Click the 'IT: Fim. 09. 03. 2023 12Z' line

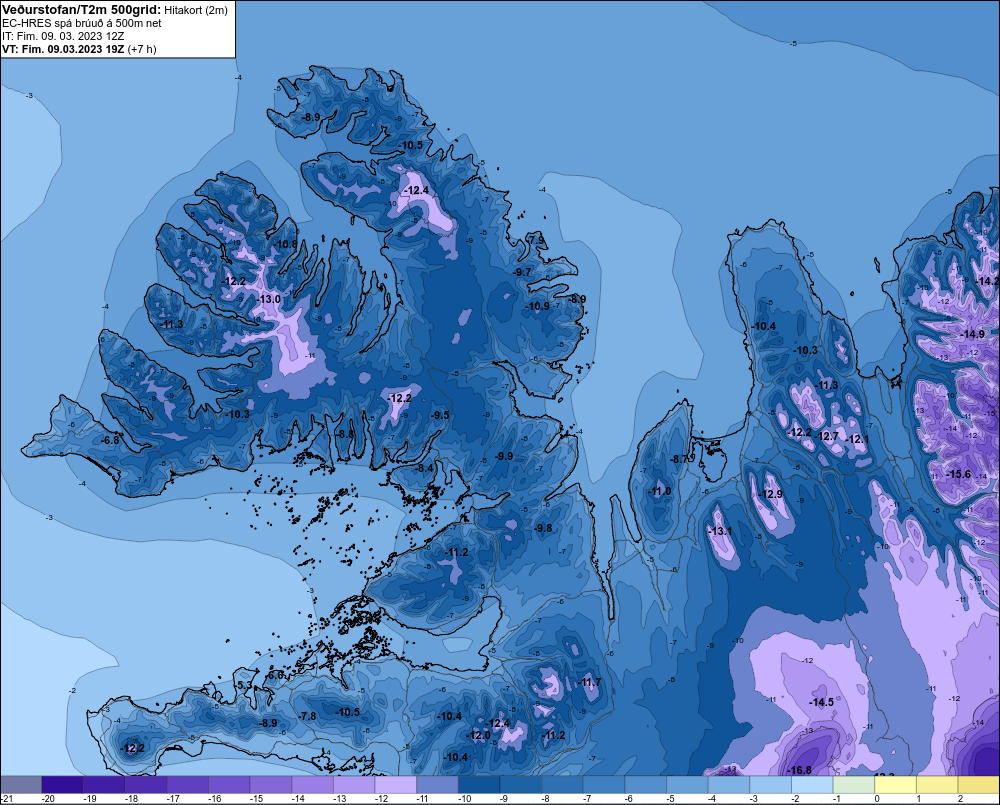point(63,36)
